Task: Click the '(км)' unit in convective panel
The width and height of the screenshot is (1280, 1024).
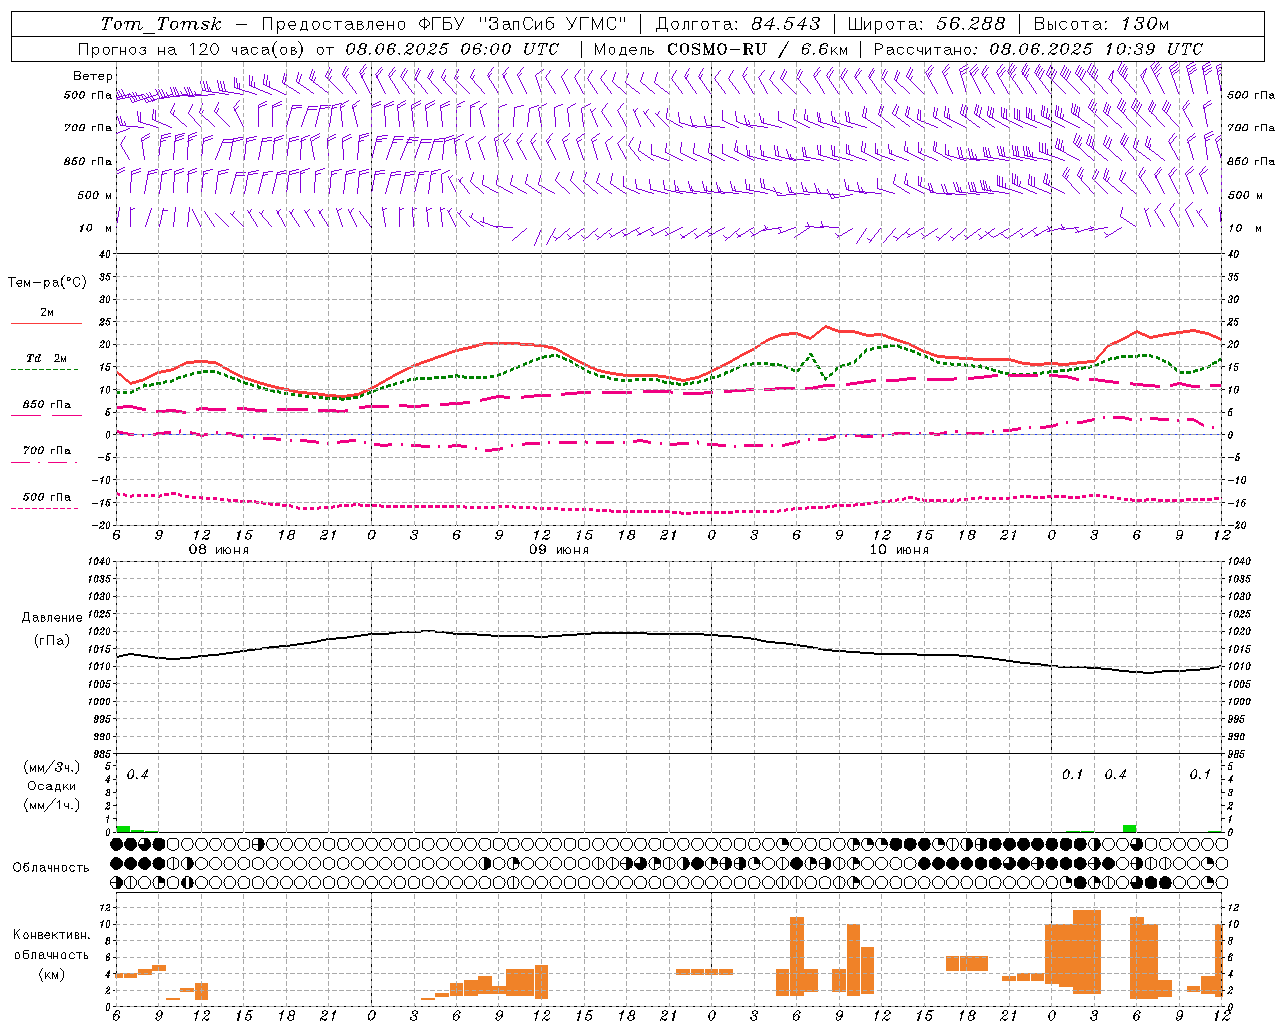Action: (52, 974)
